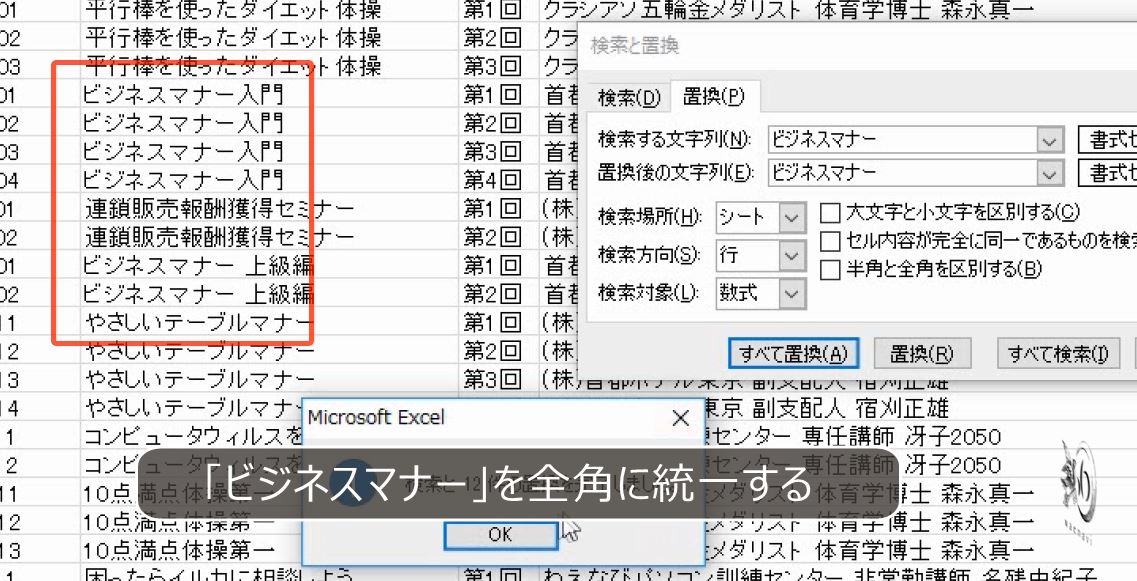Select the やさしいテーブルマナー cell in the 第3回 row
Image resolution: width=1137 pixels, height=581 pixels.
(269, 379)
